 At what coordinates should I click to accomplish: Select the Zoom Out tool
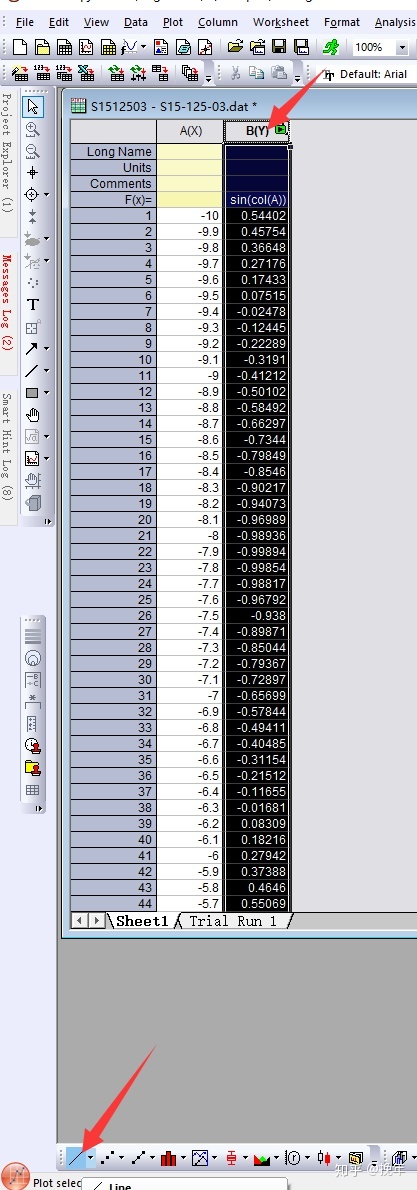[x=33, y=151]
